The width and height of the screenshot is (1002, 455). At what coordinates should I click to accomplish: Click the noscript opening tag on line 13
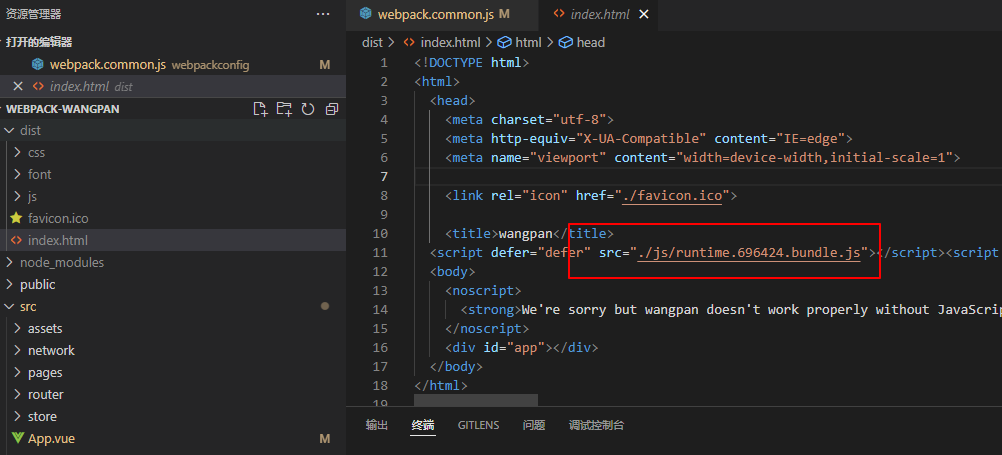[483, 291]
